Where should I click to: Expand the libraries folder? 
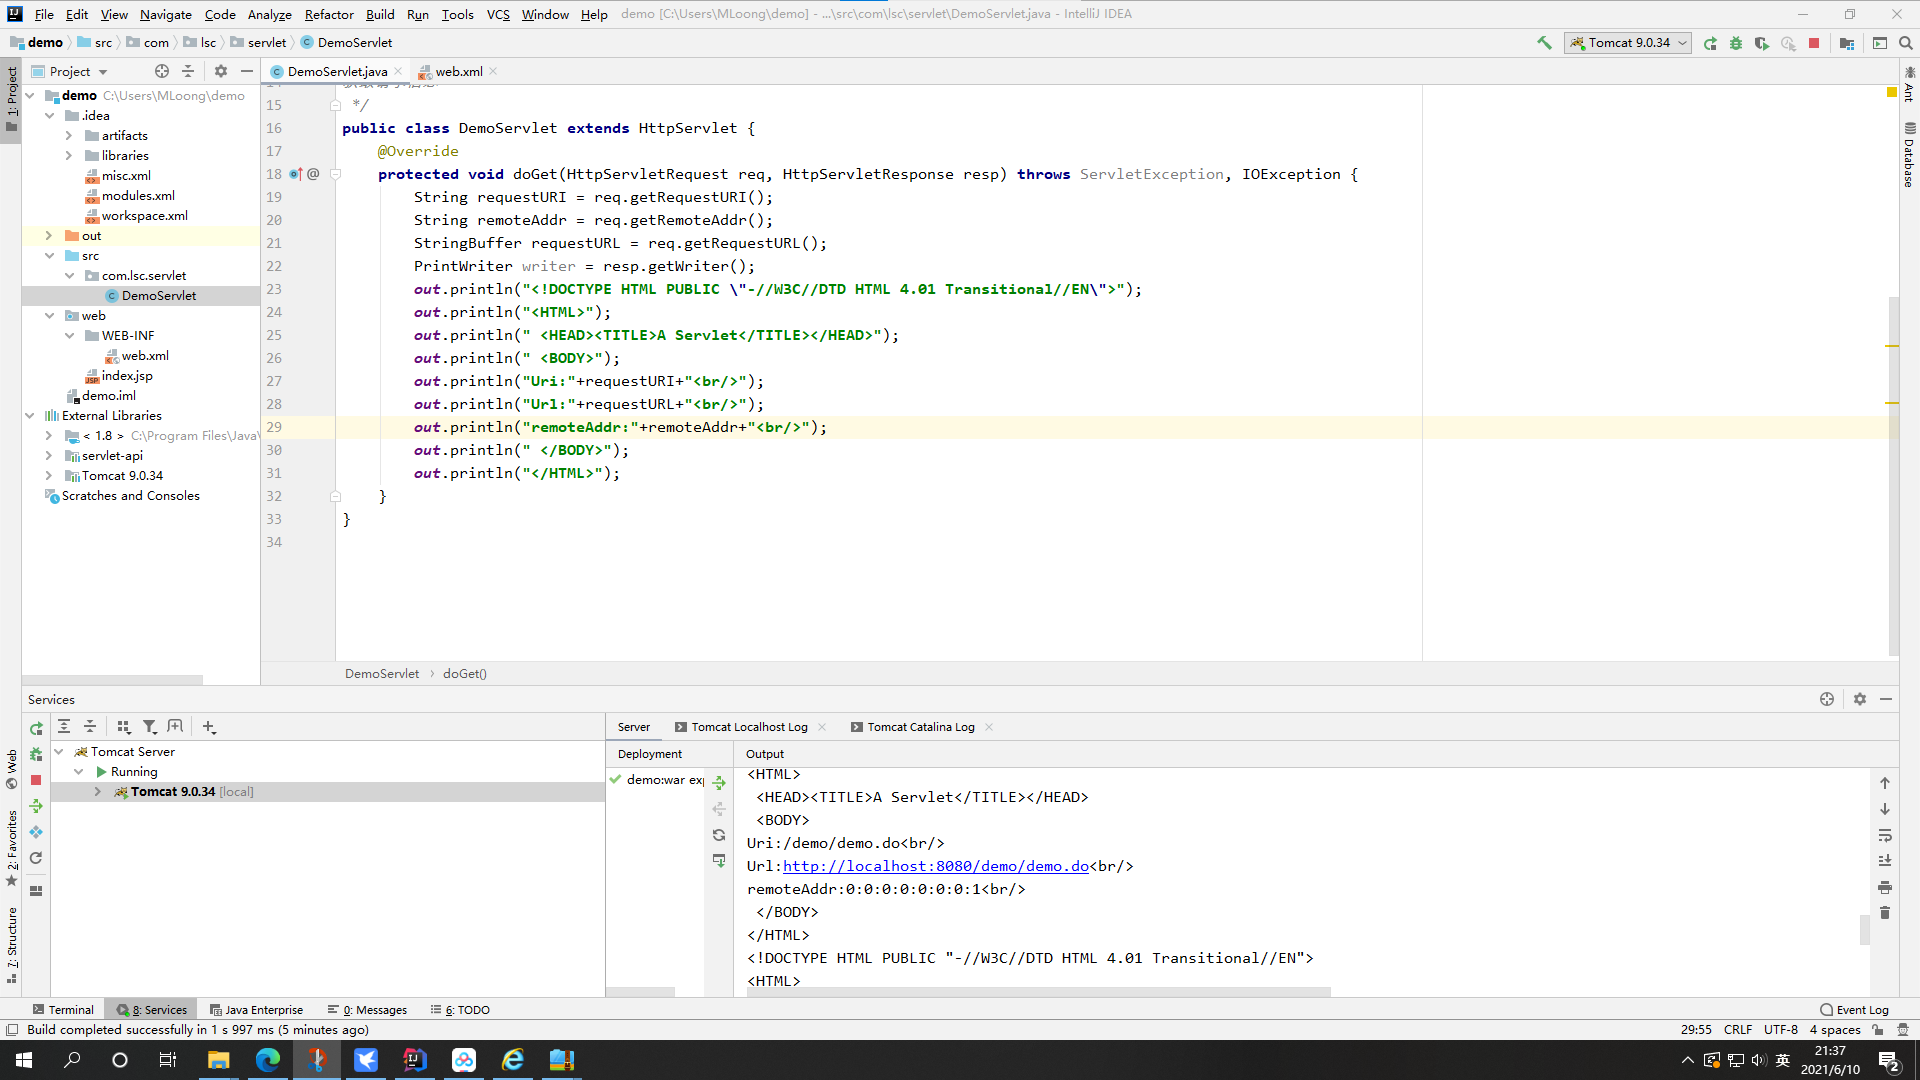tap(69, 156)
